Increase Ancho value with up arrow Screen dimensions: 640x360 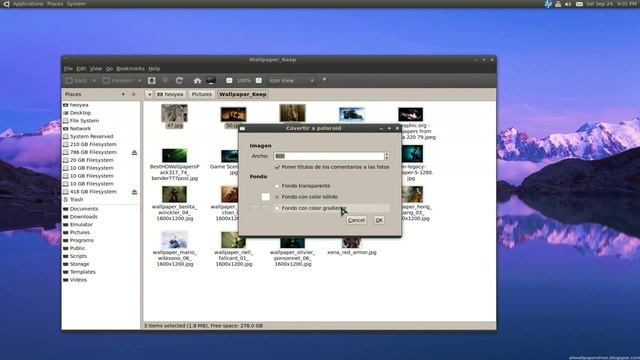(x=387, y=154)
